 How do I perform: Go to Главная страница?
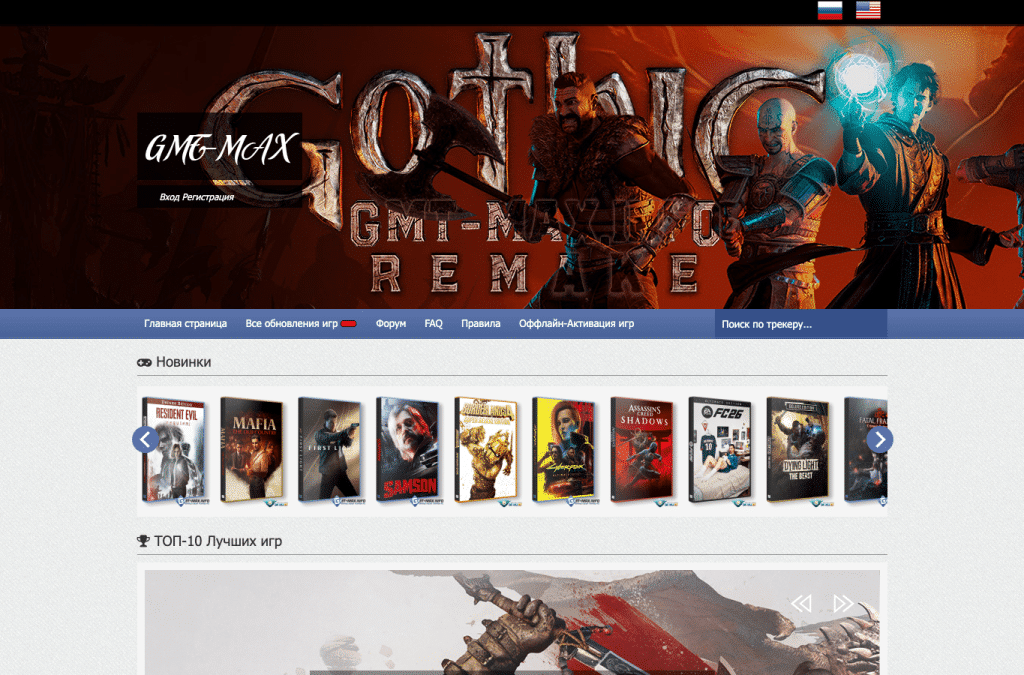coord(185,323)
